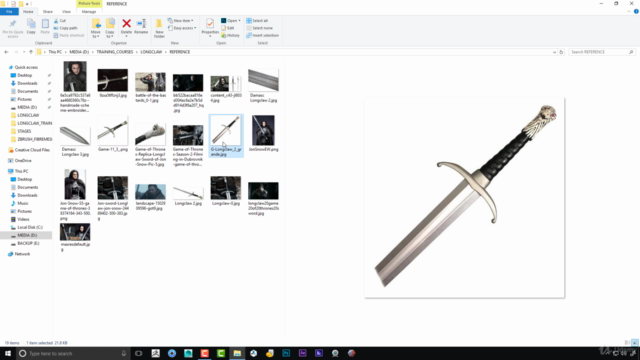The width and height of the screenshot is (640, 360).
Task: Click the Copy ribbon icon
Action: [31, 27]
